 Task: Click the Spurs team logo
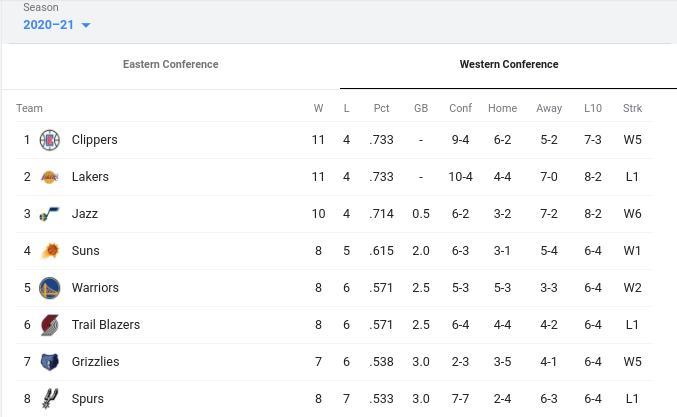pos(49,398)
